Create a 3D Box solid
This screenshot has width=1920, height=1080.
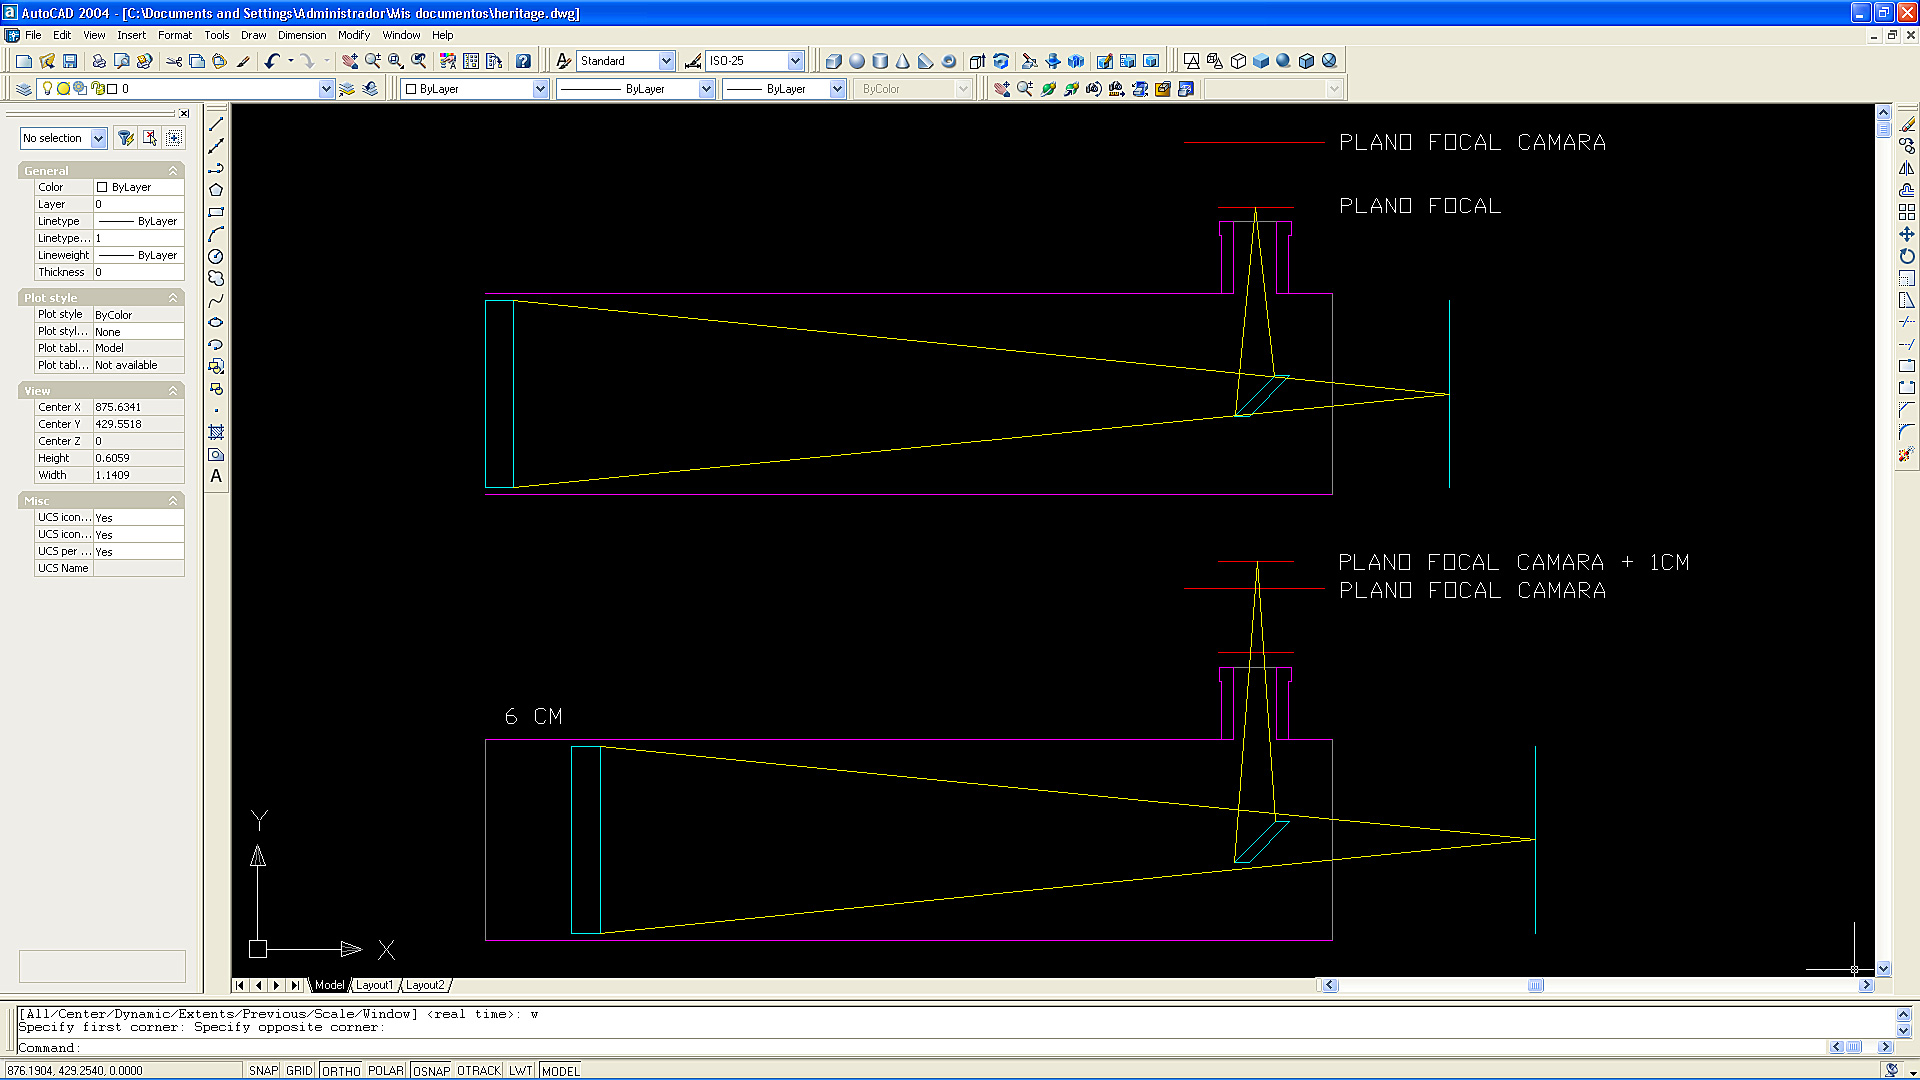click(x=834, y=61)
